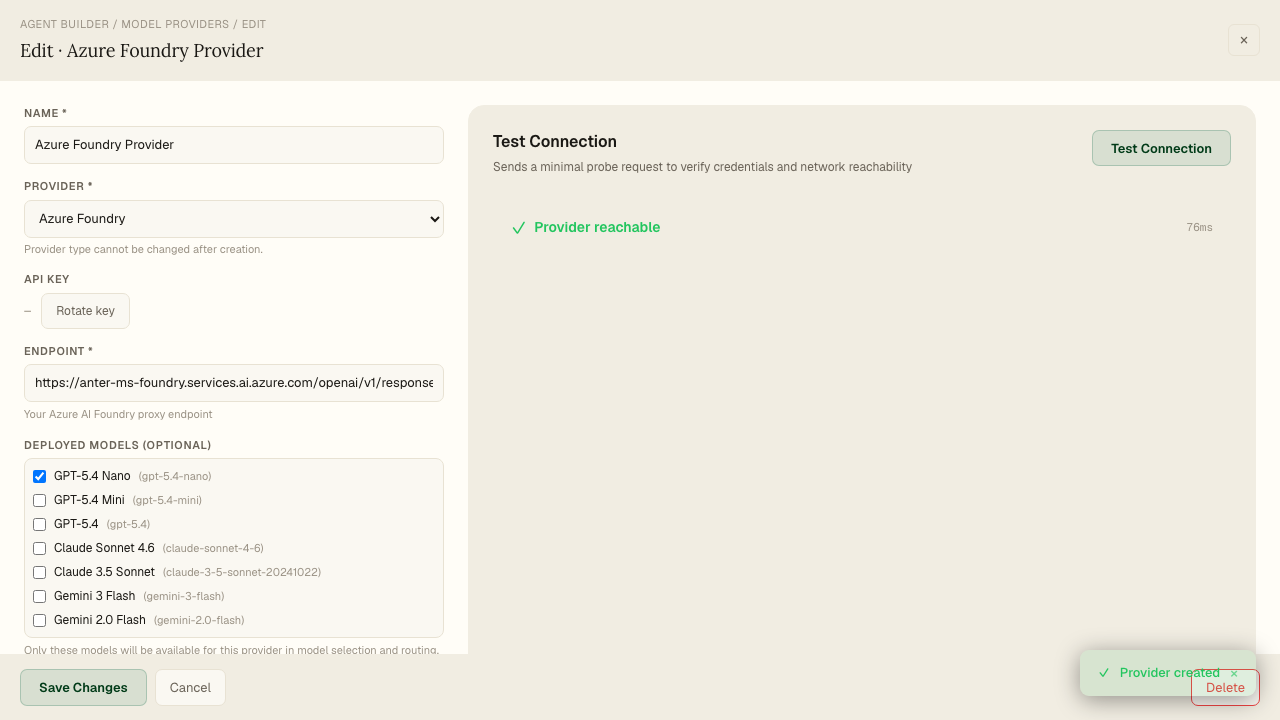This screenshot has height=720, width=1280.
Task: Rotate the API key
Action: (85, 311)
